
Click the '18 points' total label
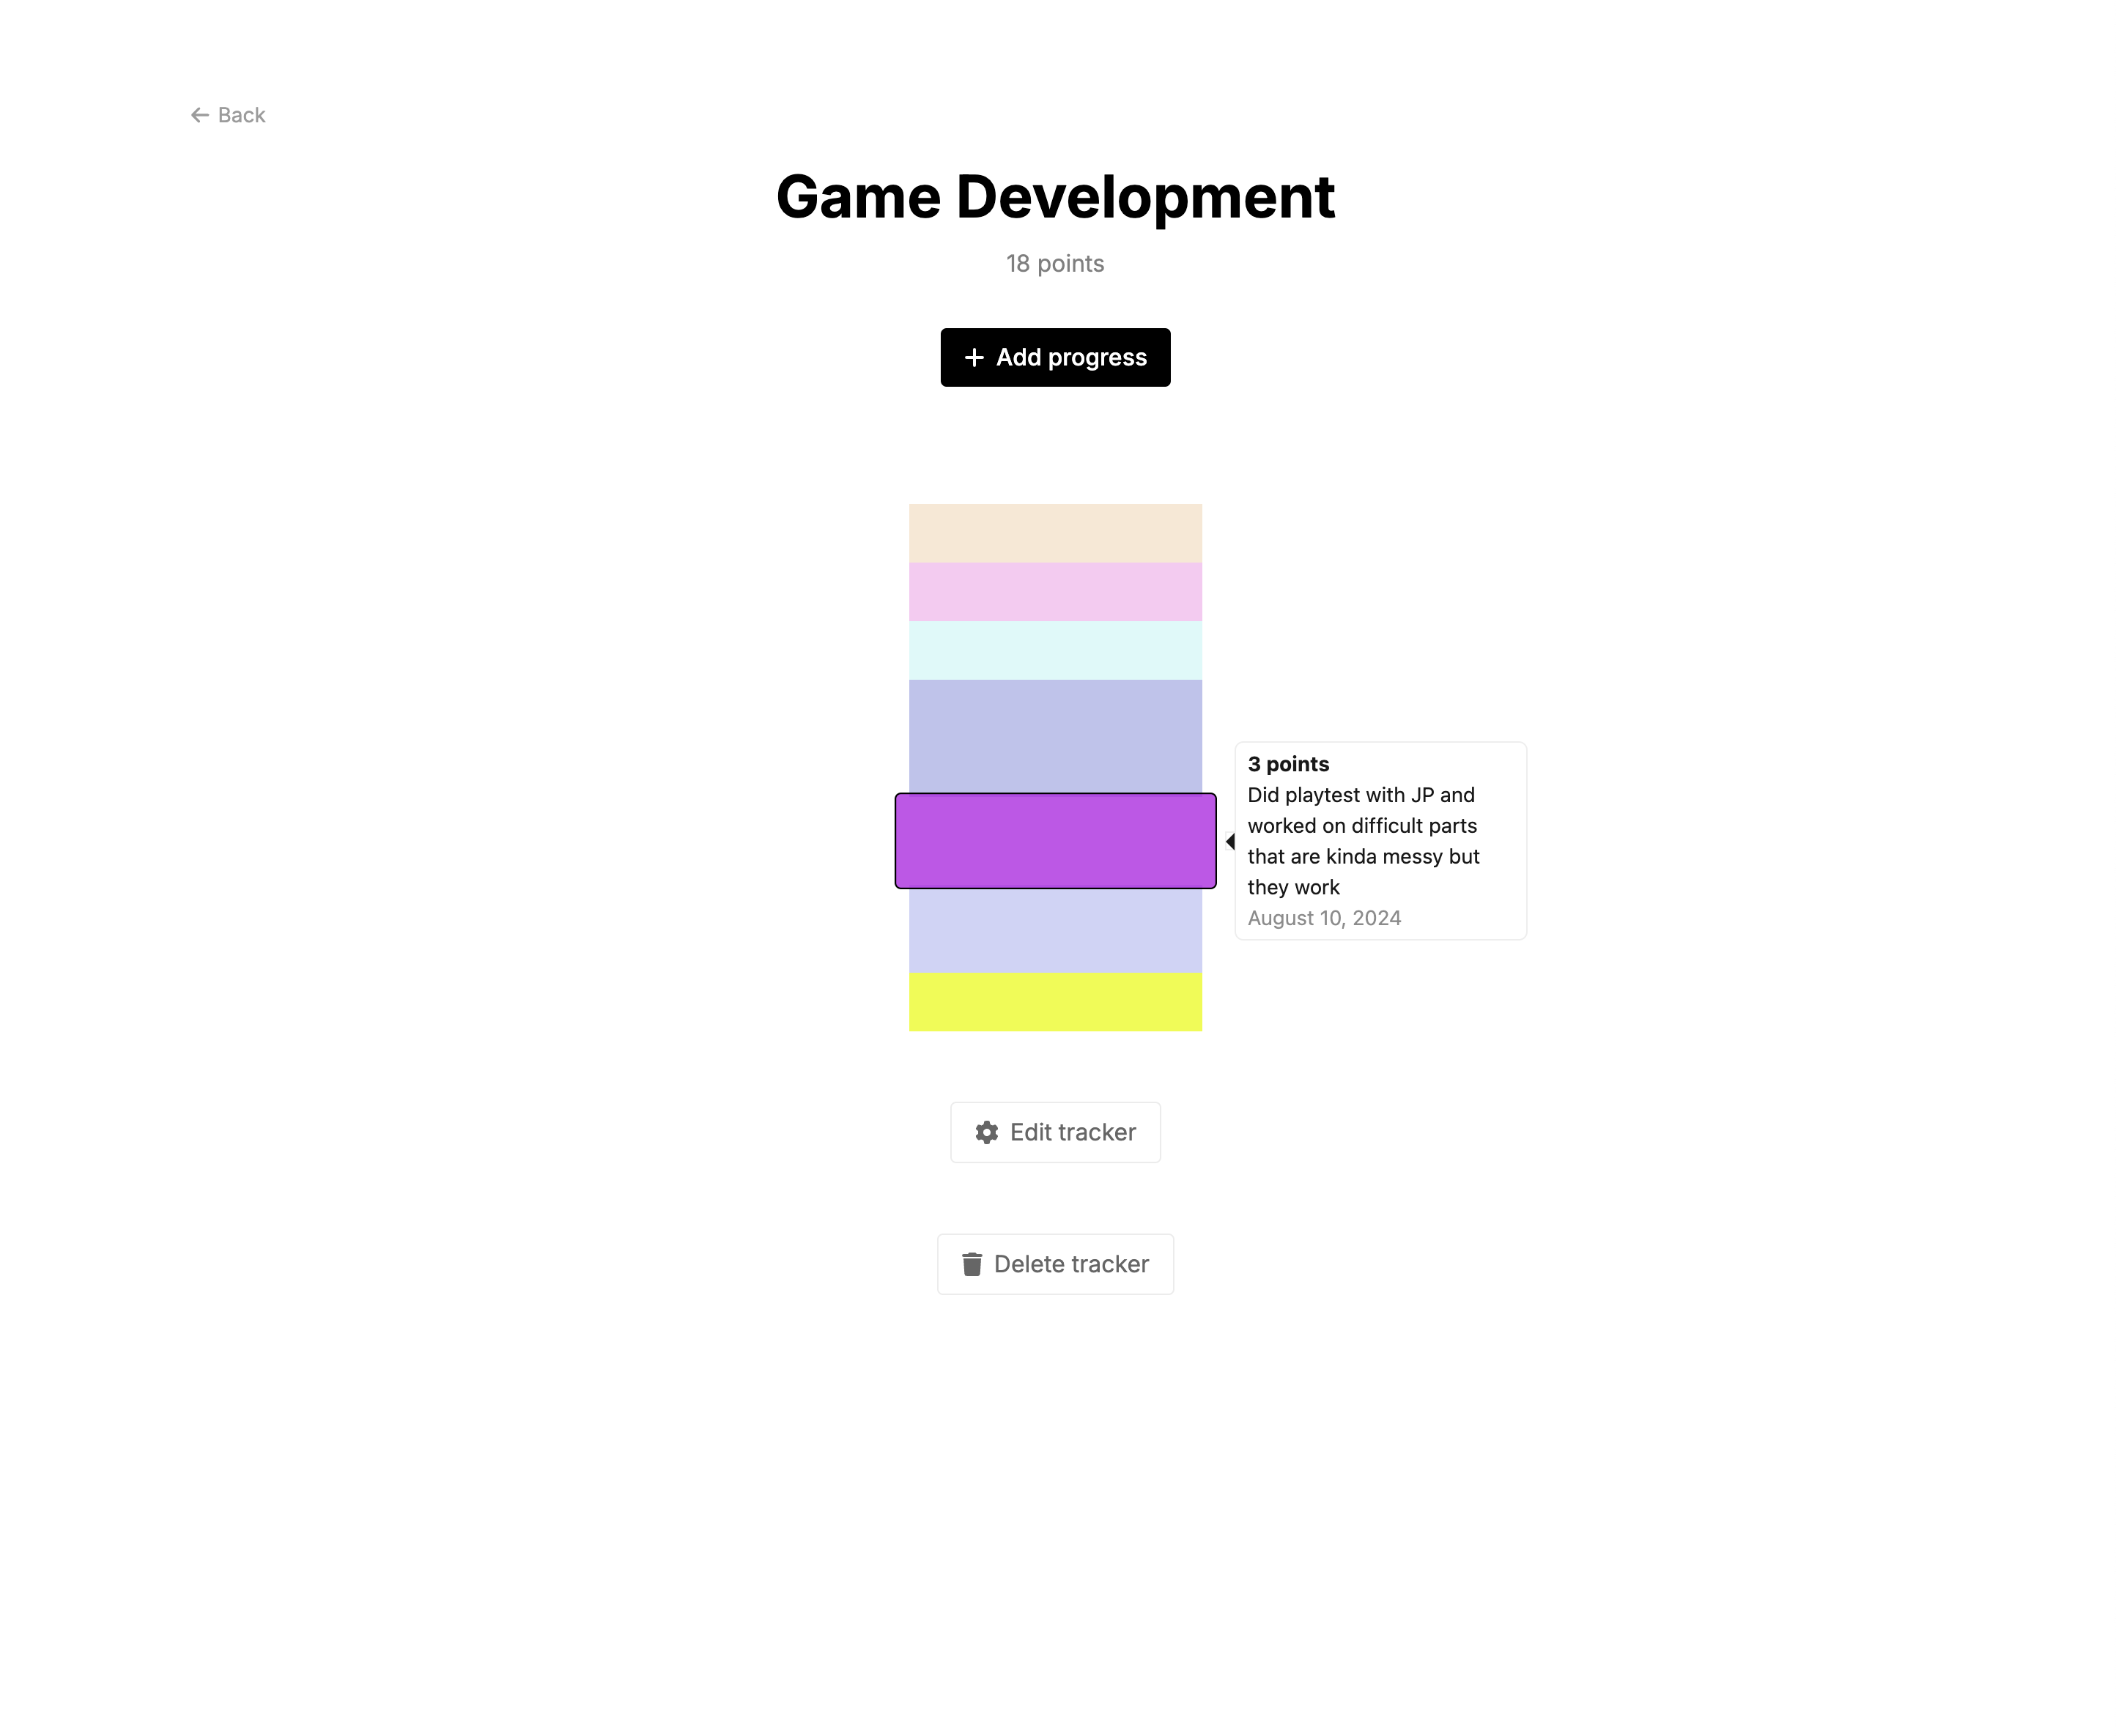click(x=1055, y=264)
